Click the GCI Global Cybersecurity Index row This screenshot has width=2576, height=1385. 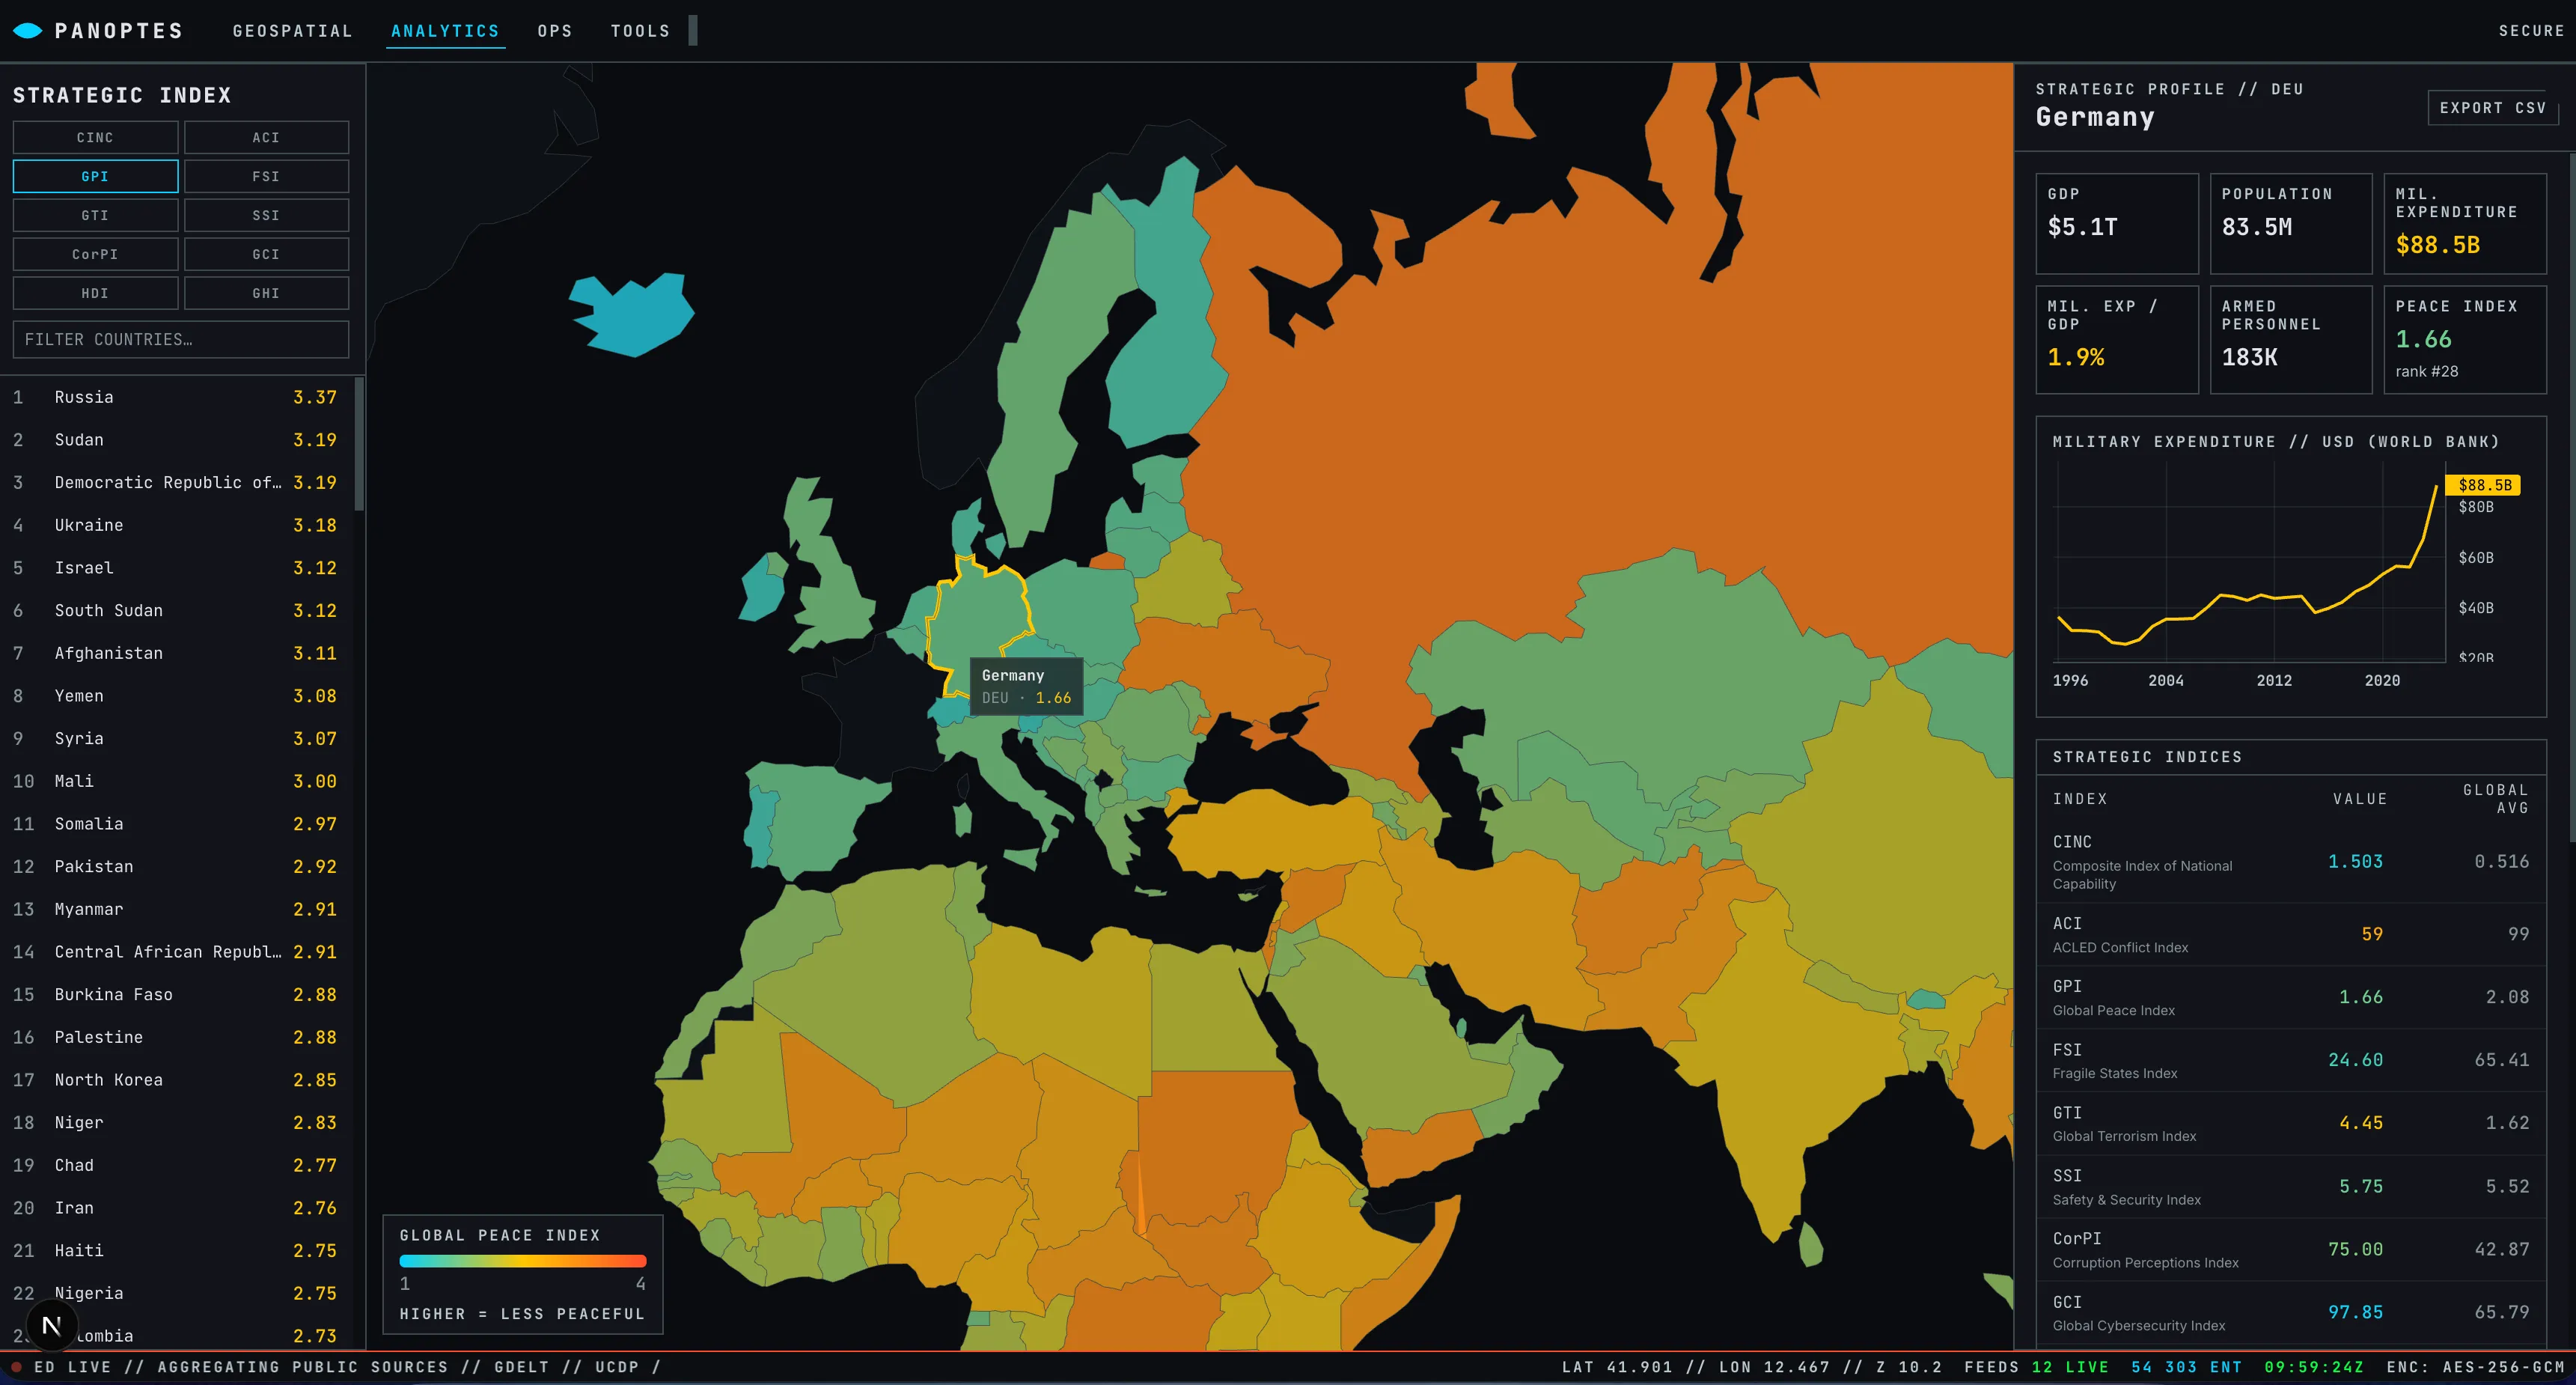tap(2291, 1313)
